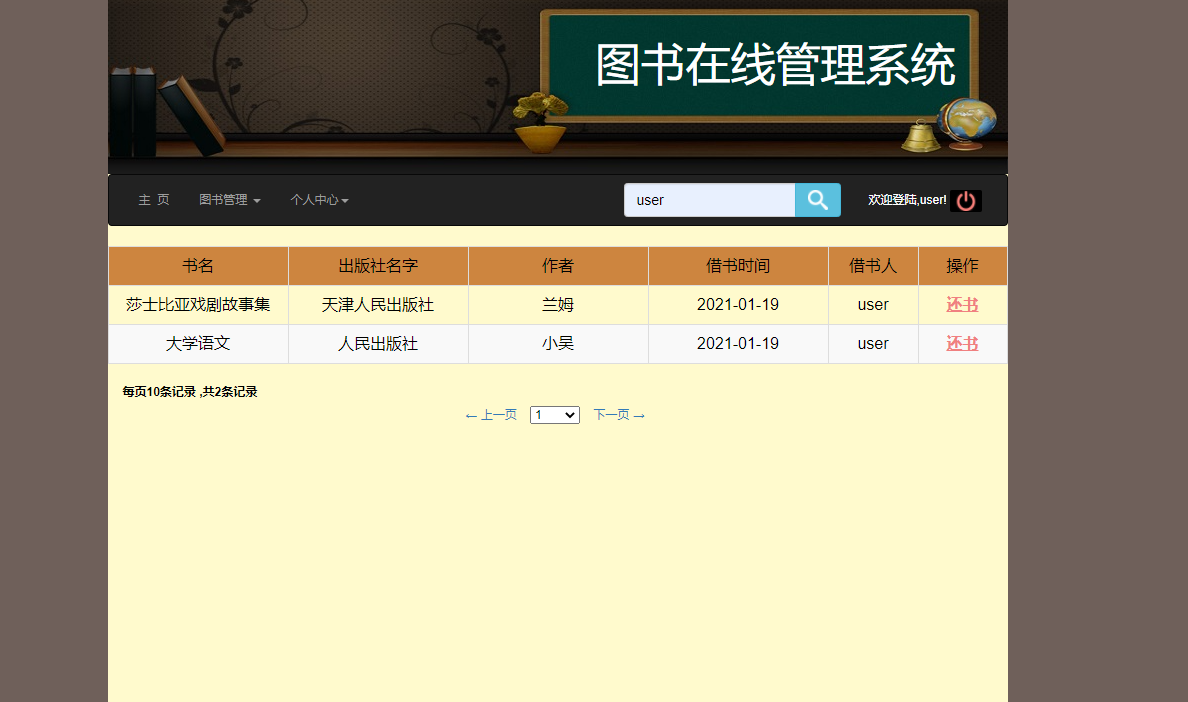Click the magnifying glass search icon
Viewport: 1188px width, 702px height.
pyautogui.click(x=817, y=200)
